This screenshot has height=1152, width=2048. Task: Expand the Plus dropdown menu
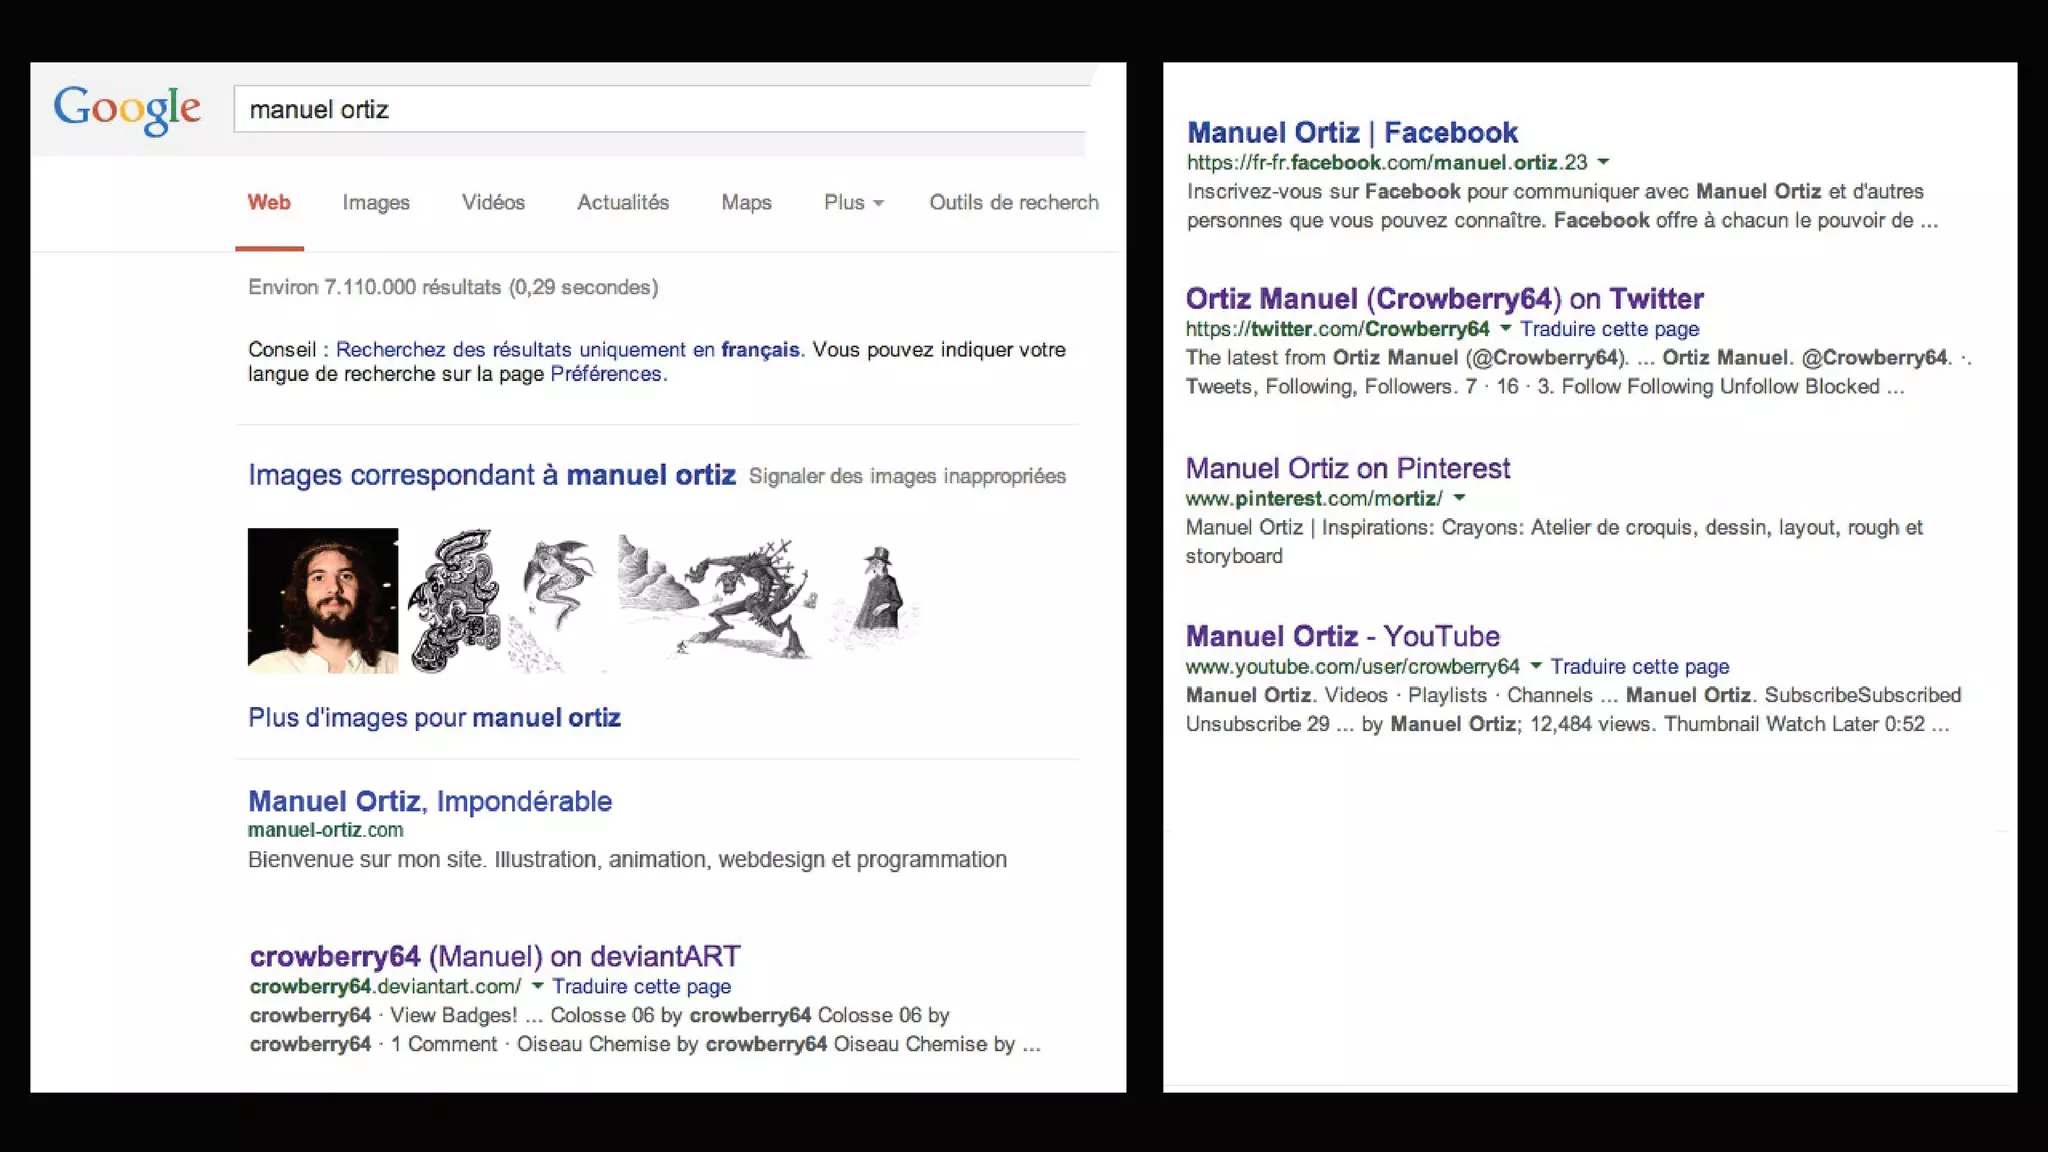click(x=853, y=203)
